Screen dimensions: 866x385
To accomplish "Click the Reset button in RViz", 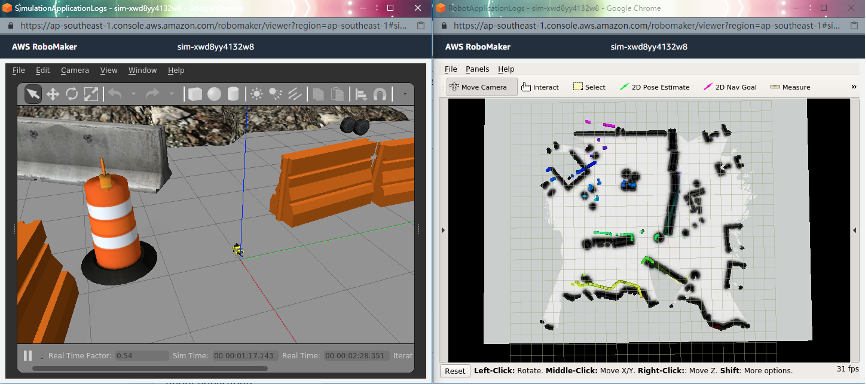I will [455, 371].
